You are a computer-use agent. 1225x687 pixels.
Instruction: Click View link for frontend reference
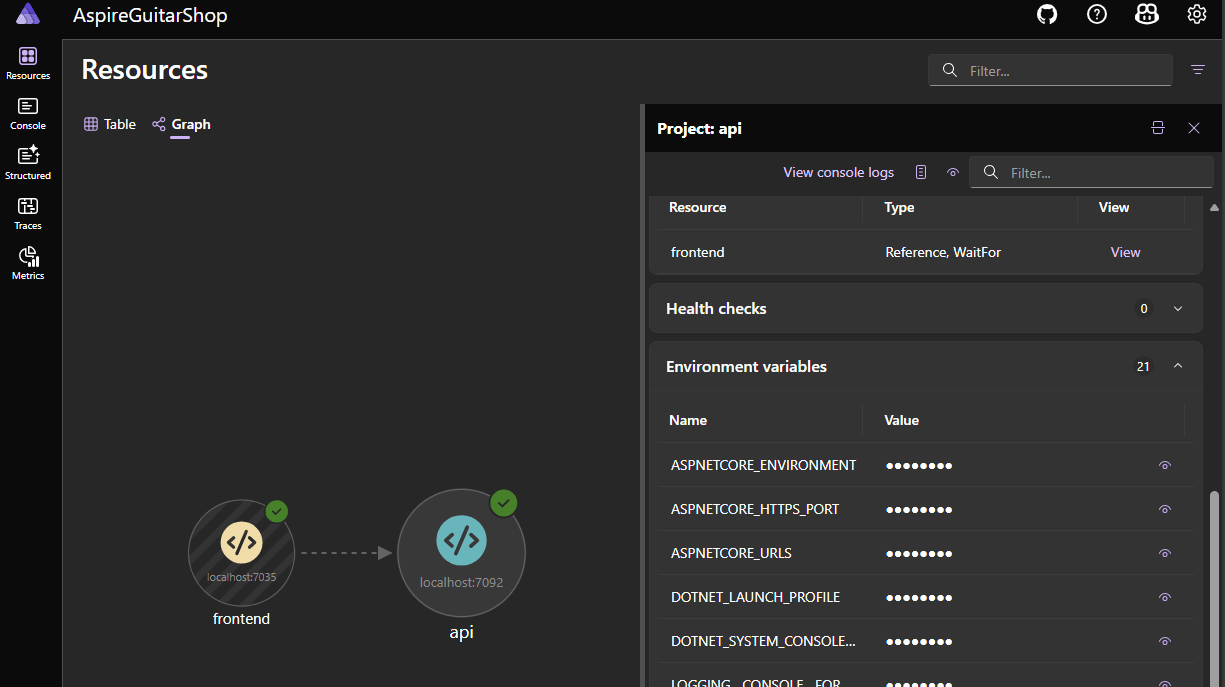pyautogui.click(x=1125, y=252)
